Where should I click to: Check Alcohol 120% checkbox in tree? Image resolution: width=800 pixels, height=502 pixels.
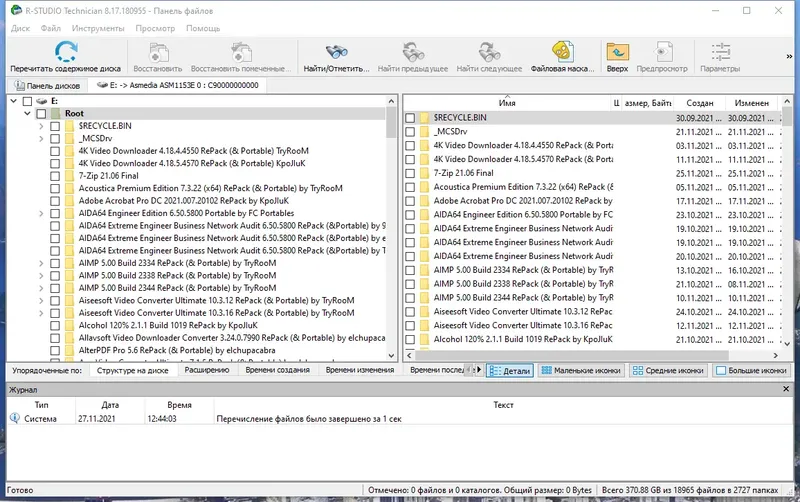tap(55, 325)
